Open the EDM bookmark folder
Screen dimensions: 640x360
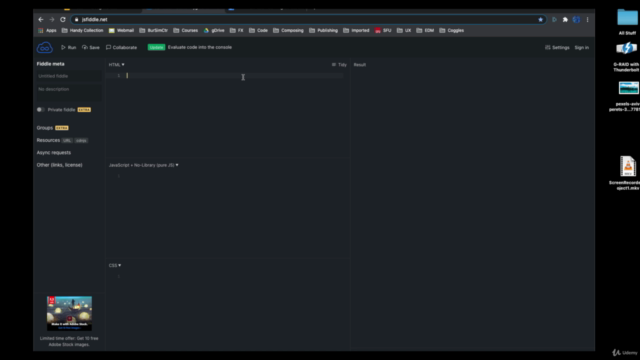[x=425, y=30]
